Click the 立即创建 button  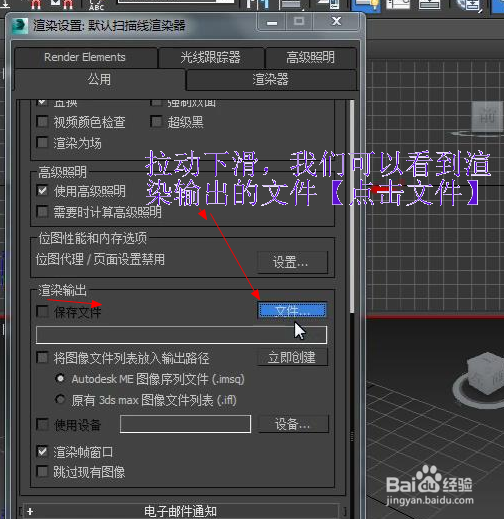292,357
